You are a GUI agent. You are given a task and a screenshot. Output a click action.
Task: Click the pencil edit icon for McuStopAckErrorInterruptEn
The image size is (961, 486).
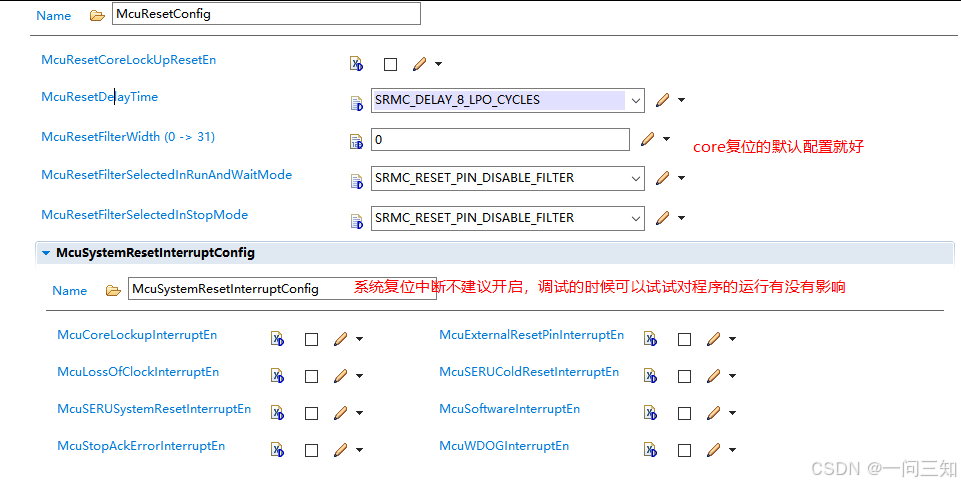pos(341,450)
